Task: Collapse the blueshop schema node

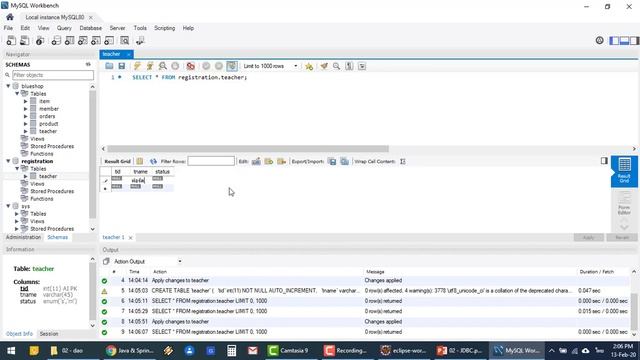Action: 8,86
